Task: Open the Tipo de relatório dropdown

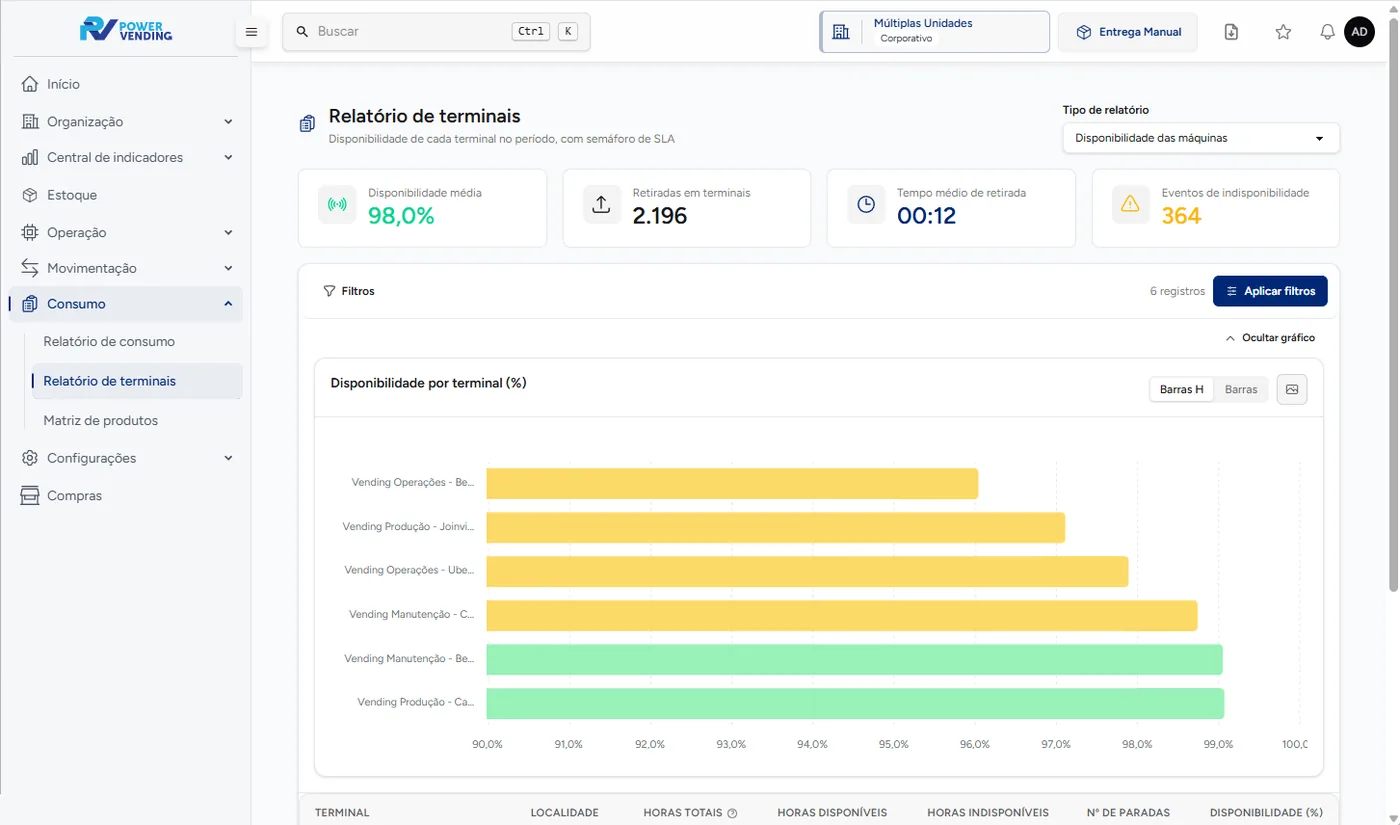Action: click(x=1201, y=138)
